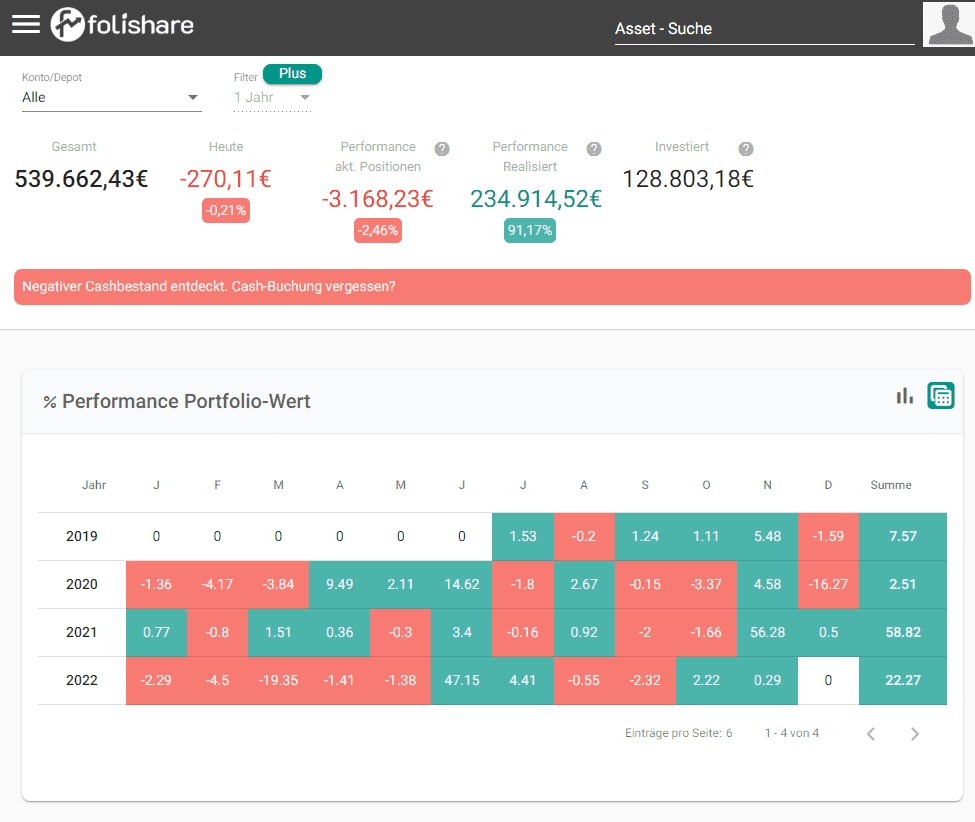The image size is (975, 822).
Task: Open the 1 Jahr filter dropdown
Action: pyautogui.click(x=272, y=98)
